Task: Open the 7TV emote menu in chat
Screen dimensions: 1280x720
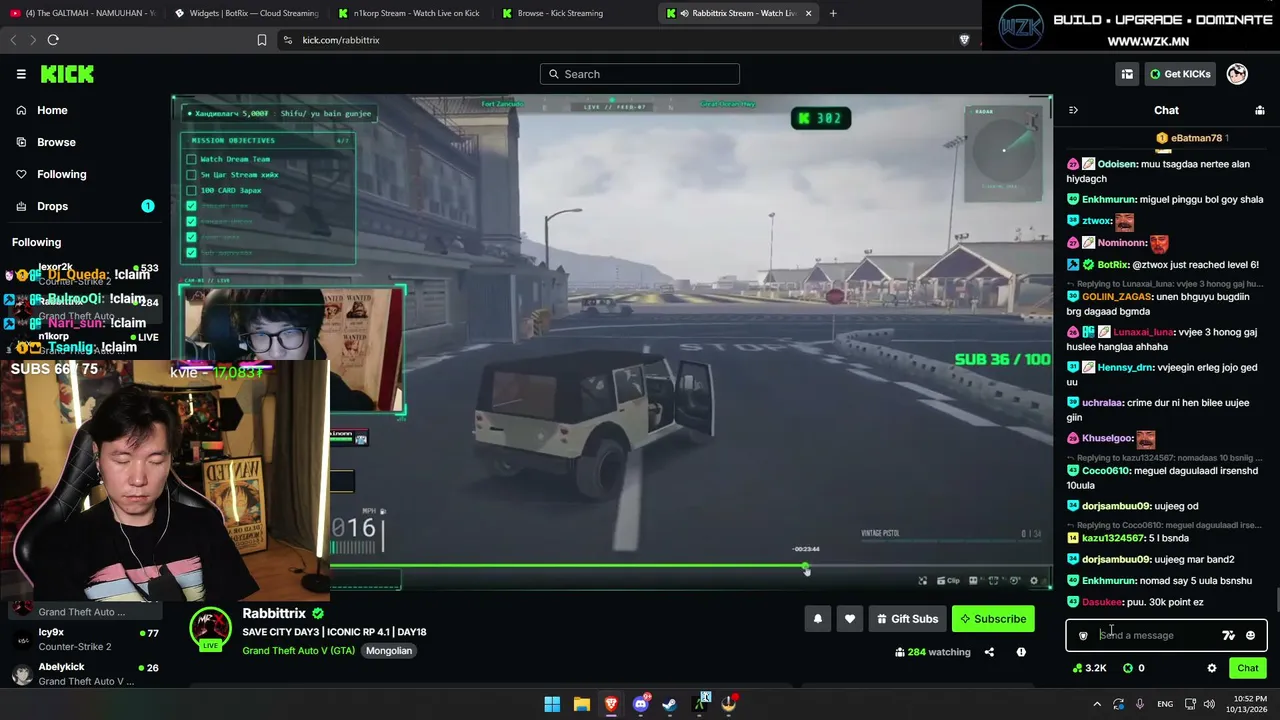Action: coord(1228,635)
